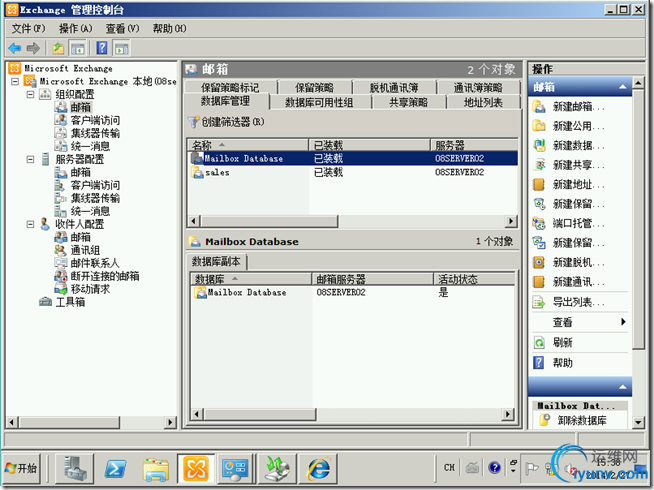Click 新建通讯... action
The width and height of the screenshot is (654, 490).
pos(569,282)
